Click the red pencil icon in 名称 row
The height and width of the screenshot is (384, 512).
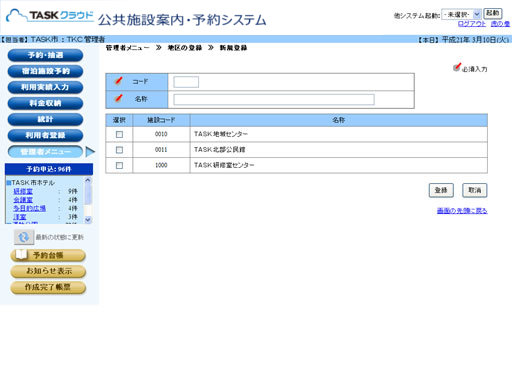[118, 98]
